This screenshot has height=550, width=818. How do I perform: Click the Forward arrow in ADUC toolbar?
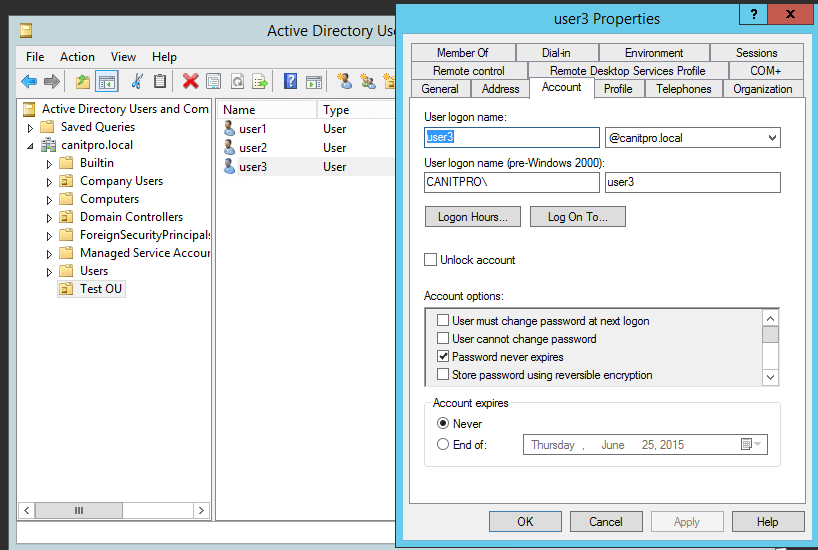[x=52, y=81]
